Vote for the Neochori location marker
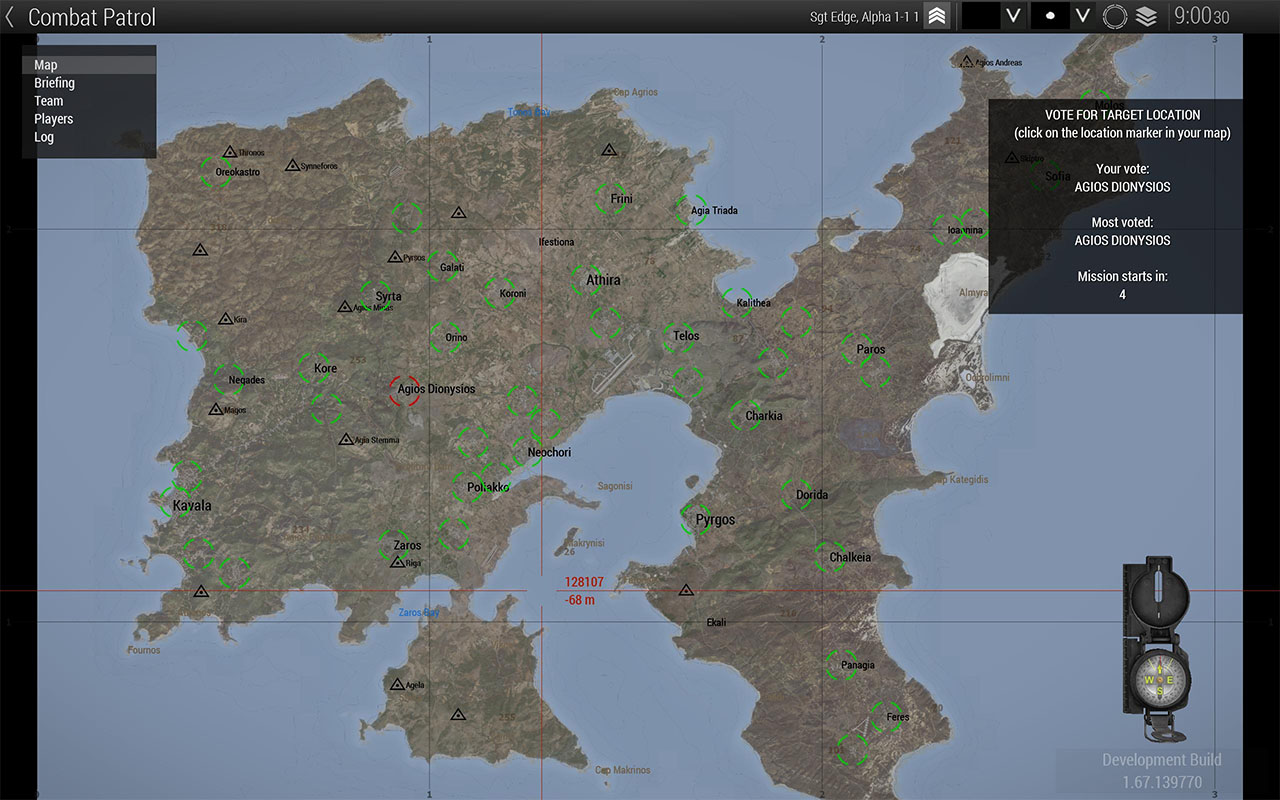1280x800 pixels. 527,452
